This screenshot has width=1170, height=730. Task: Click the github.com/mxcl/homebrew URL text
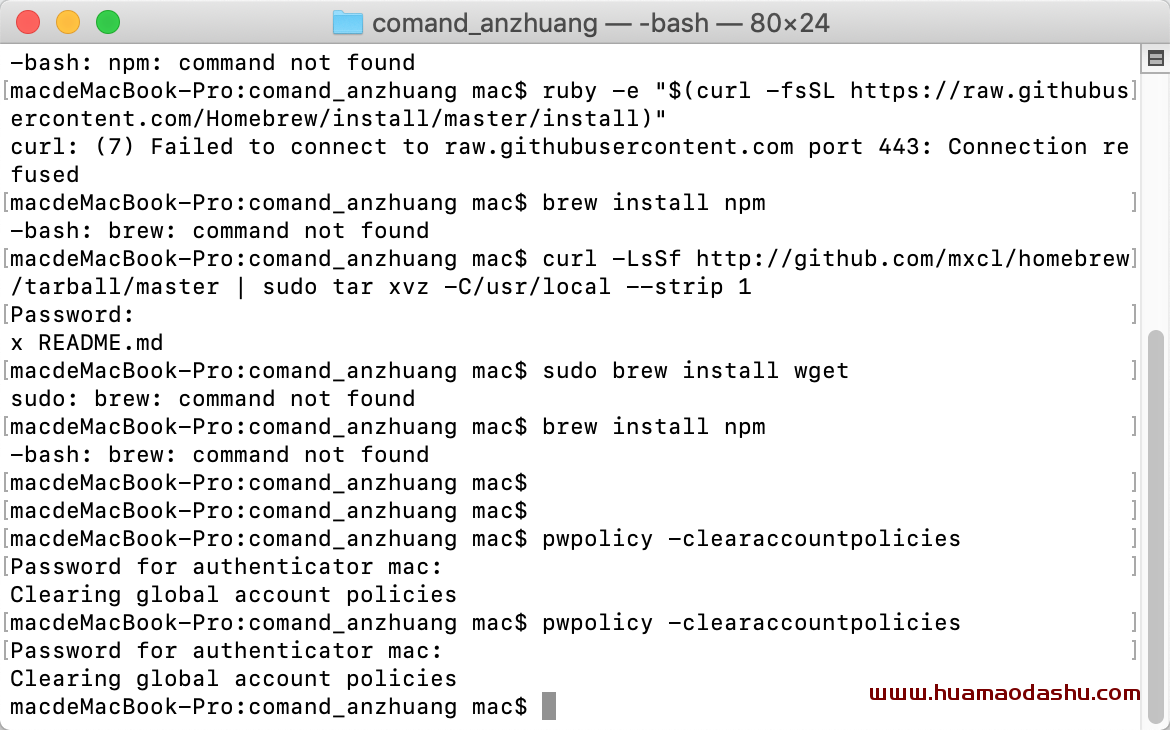pyautogui.click(x=913, y=259)
